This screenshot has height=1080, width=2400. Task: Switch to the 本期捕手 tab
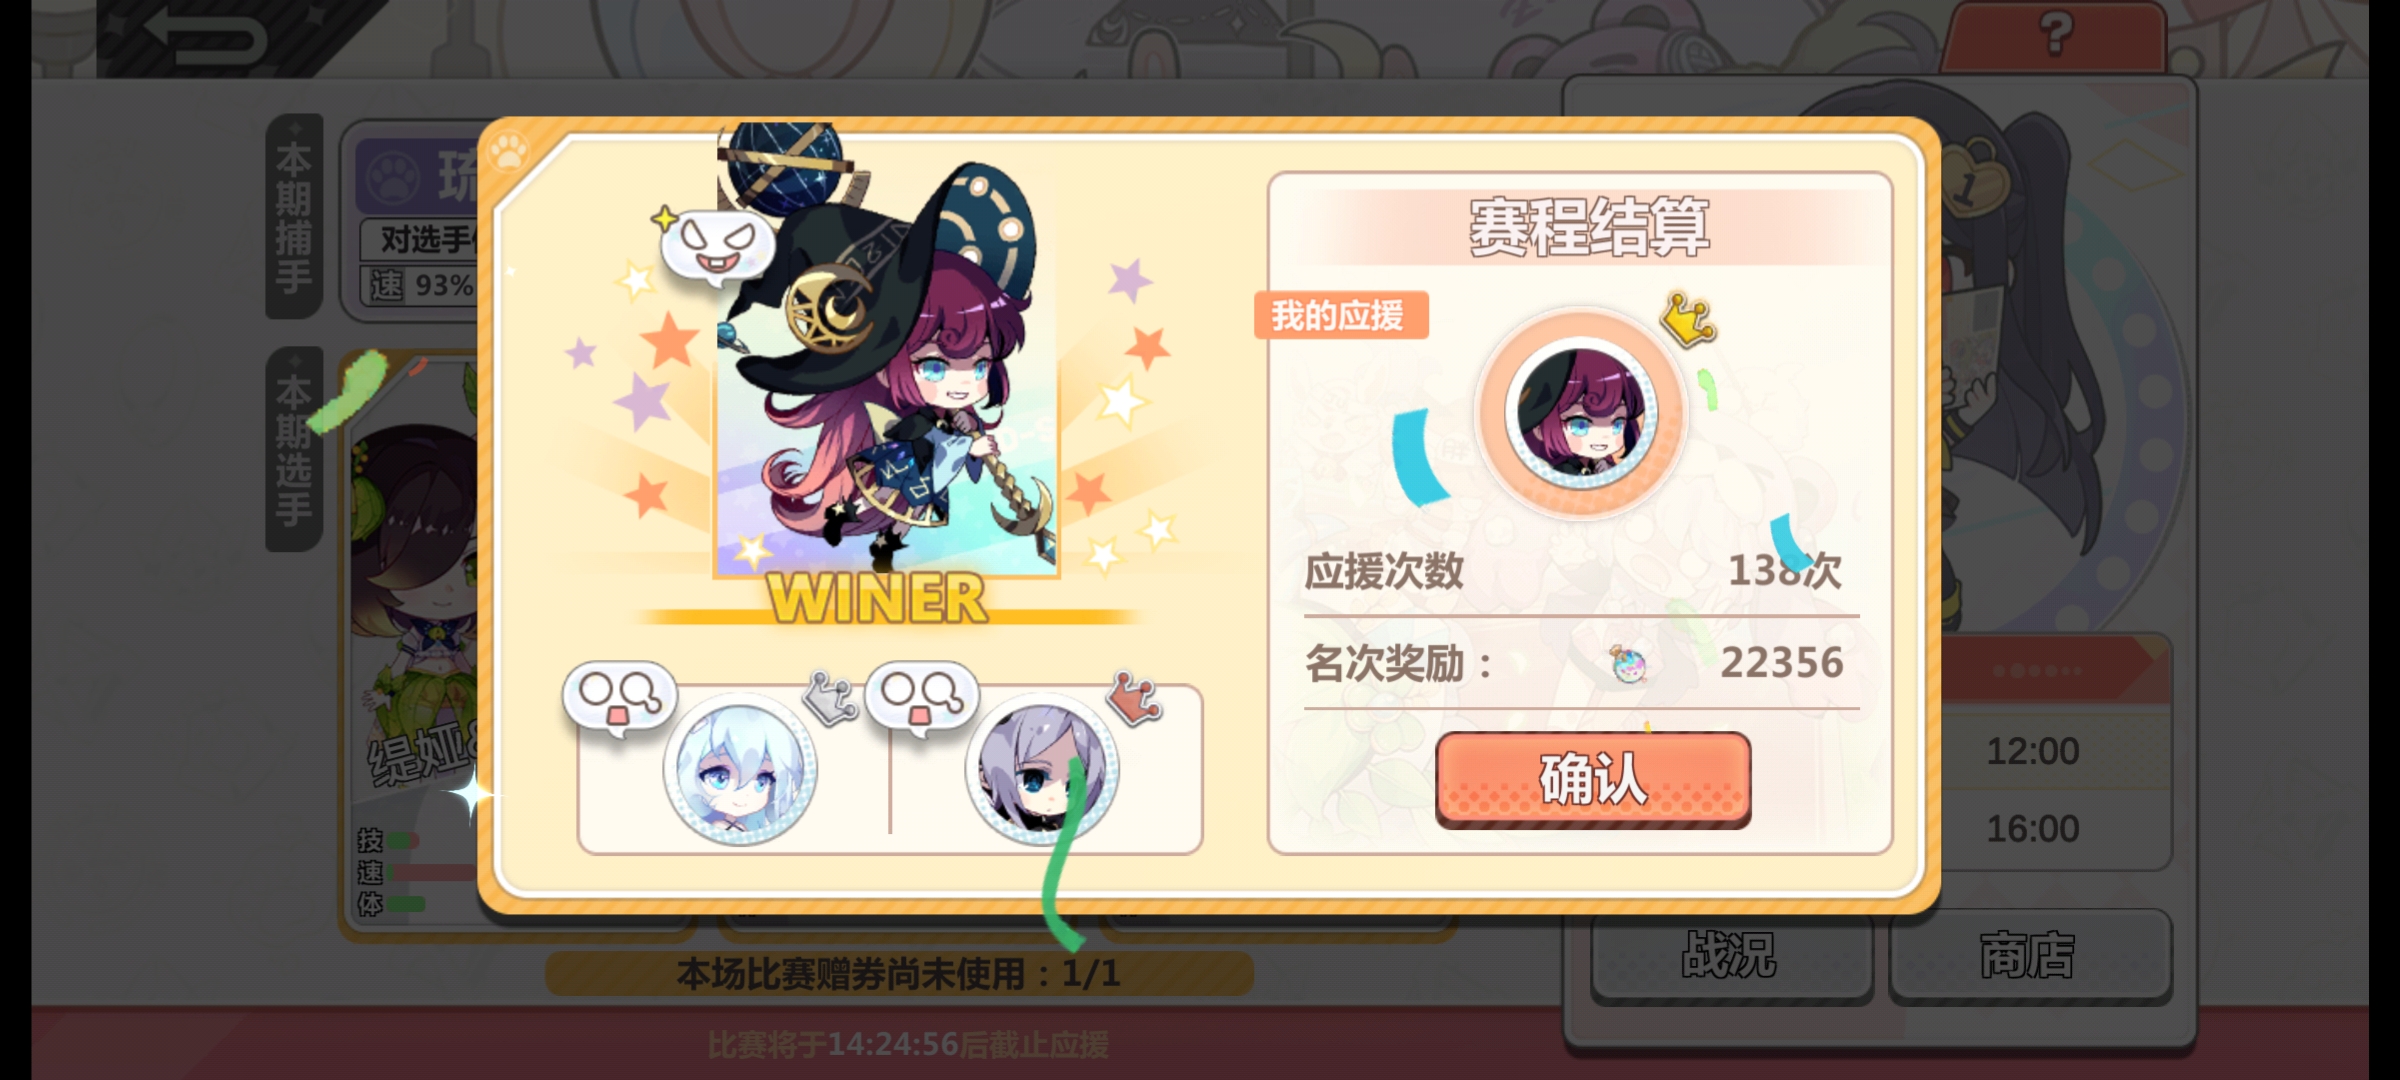point(294,216)
